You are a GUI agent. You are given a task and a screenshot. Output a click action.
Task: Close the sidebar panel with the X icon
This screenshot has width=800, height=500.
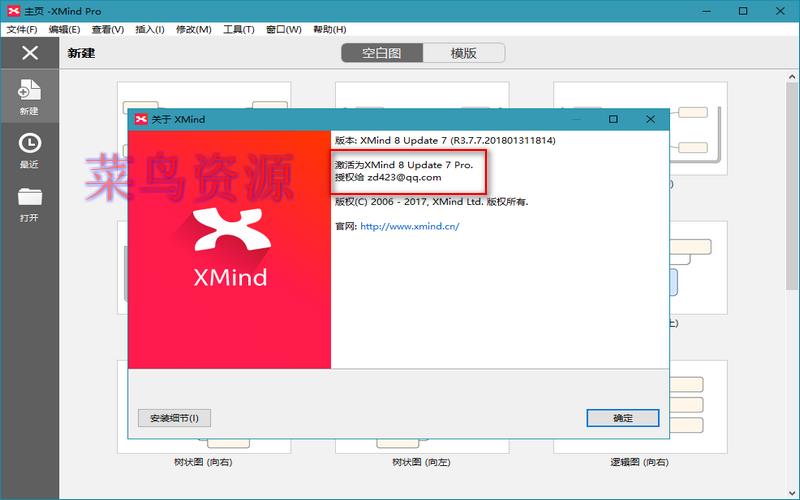tap(30, 53)
